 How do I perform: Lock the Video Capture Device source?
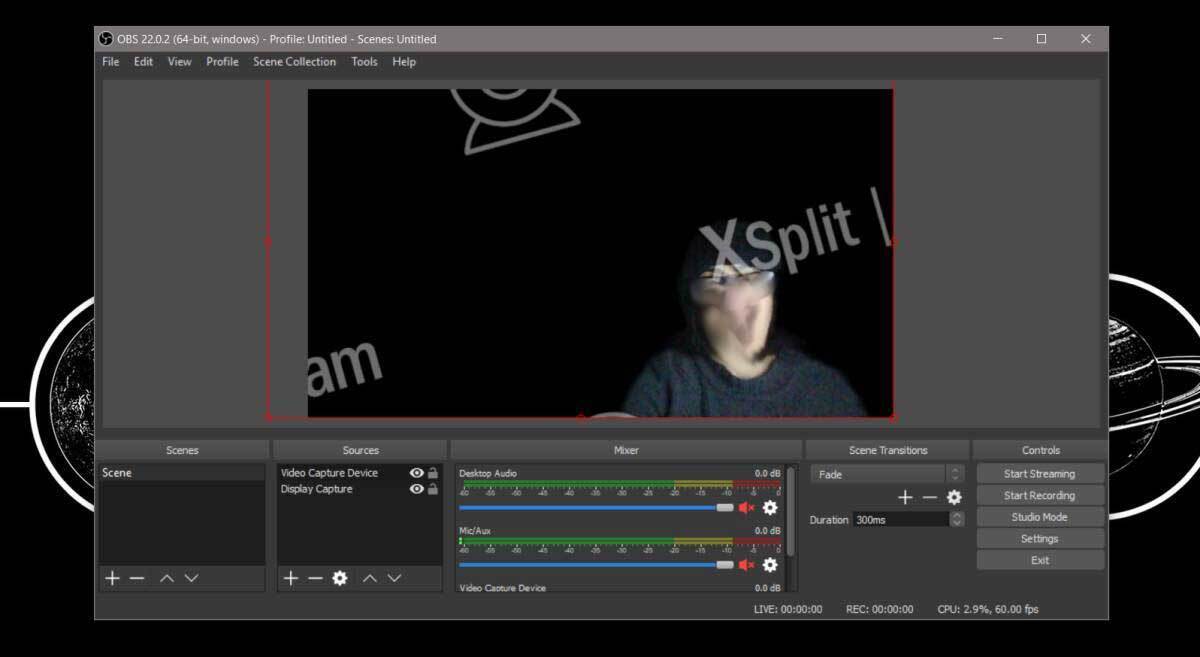[433, 473]
